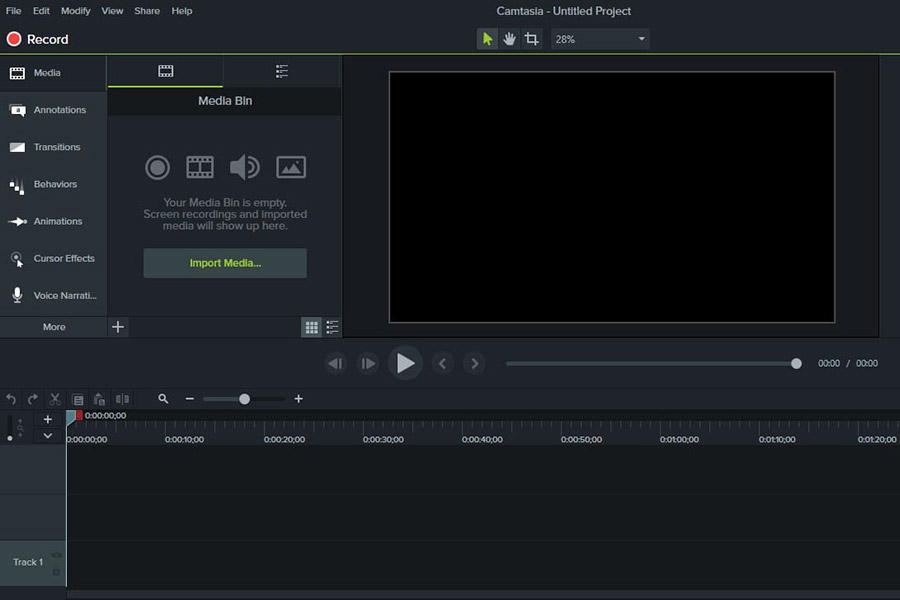Select the arrow Select tool
900x600 pixels.
coord(487,39)
